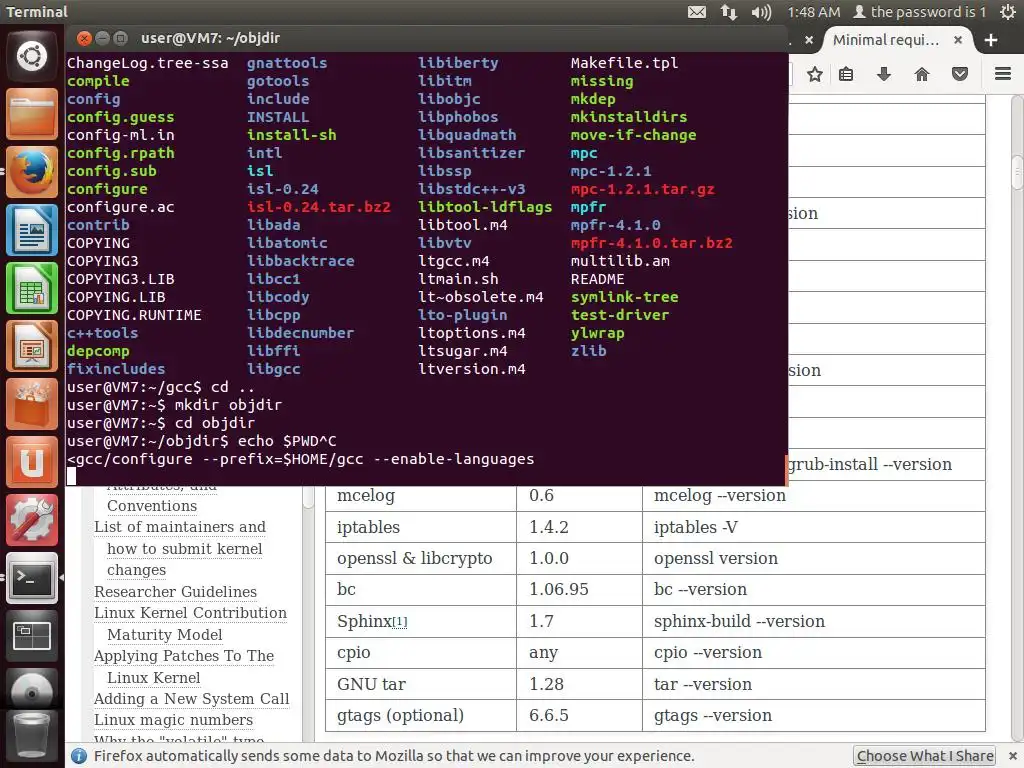Click the 'mkdir objdir' command line
This screenshot has width=1024, height=768.
coord(174,405)
